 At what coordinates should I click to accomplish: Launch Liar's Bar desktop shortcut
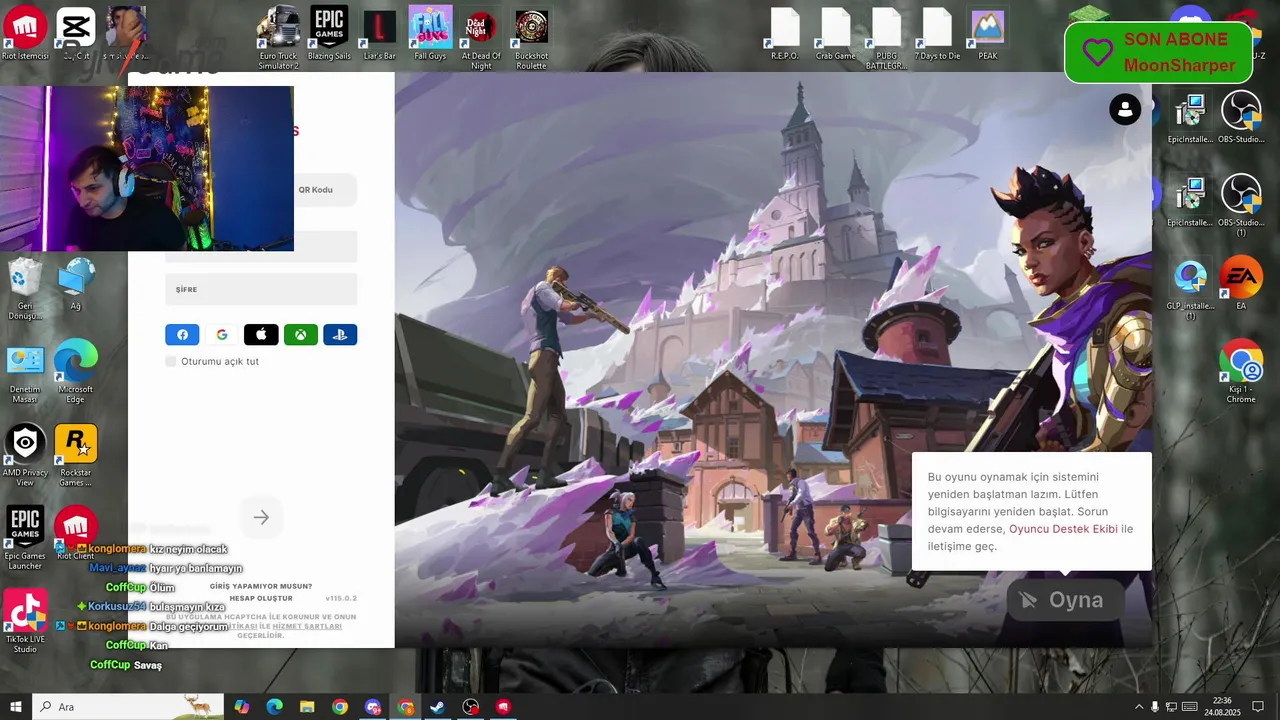380,33
